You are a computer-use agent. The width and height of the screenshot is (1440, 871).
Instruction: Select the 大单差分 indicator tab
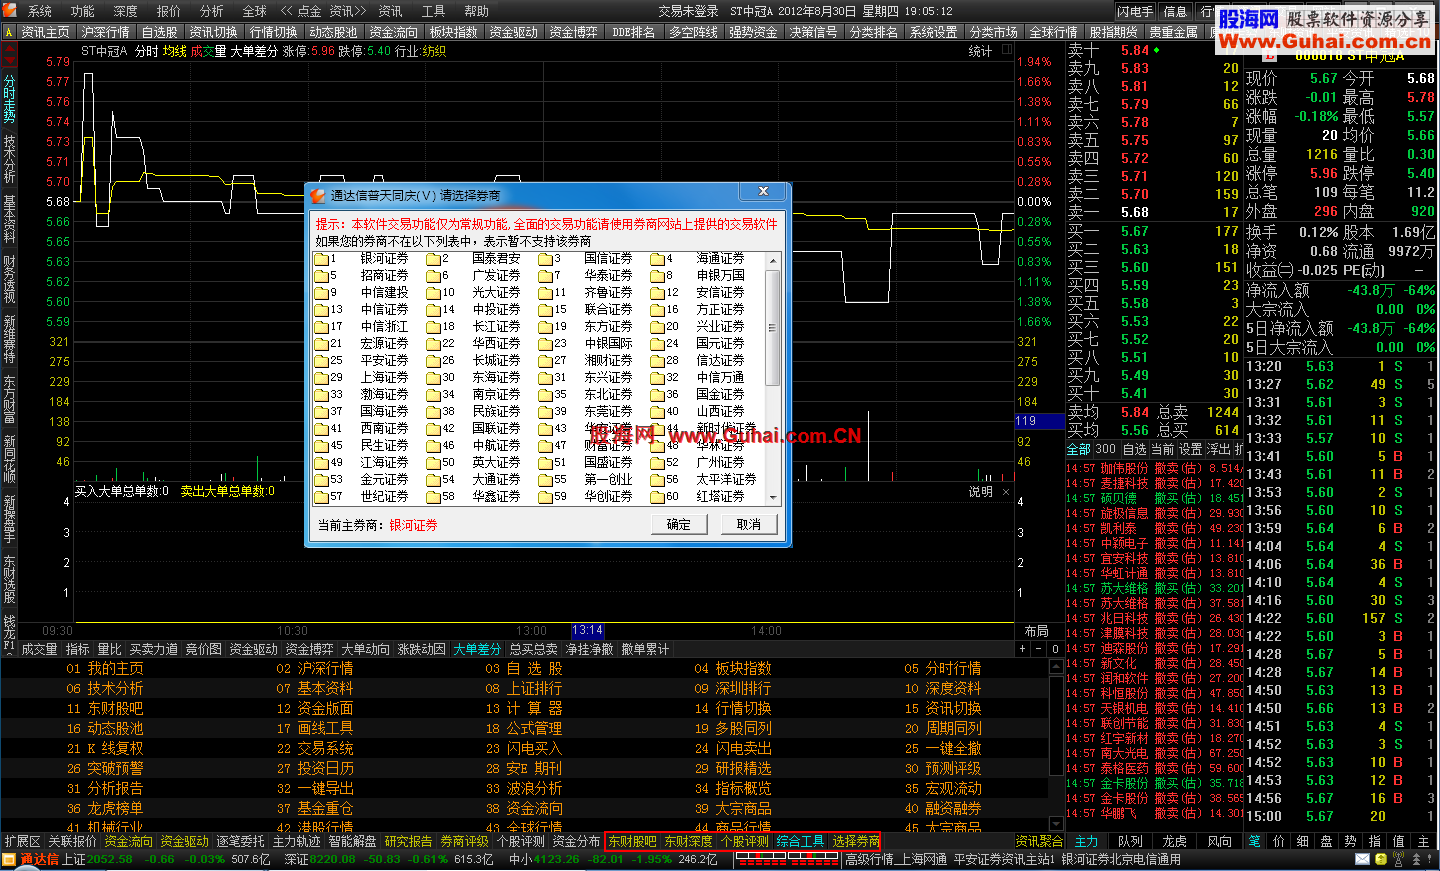(x=477, y=649)
